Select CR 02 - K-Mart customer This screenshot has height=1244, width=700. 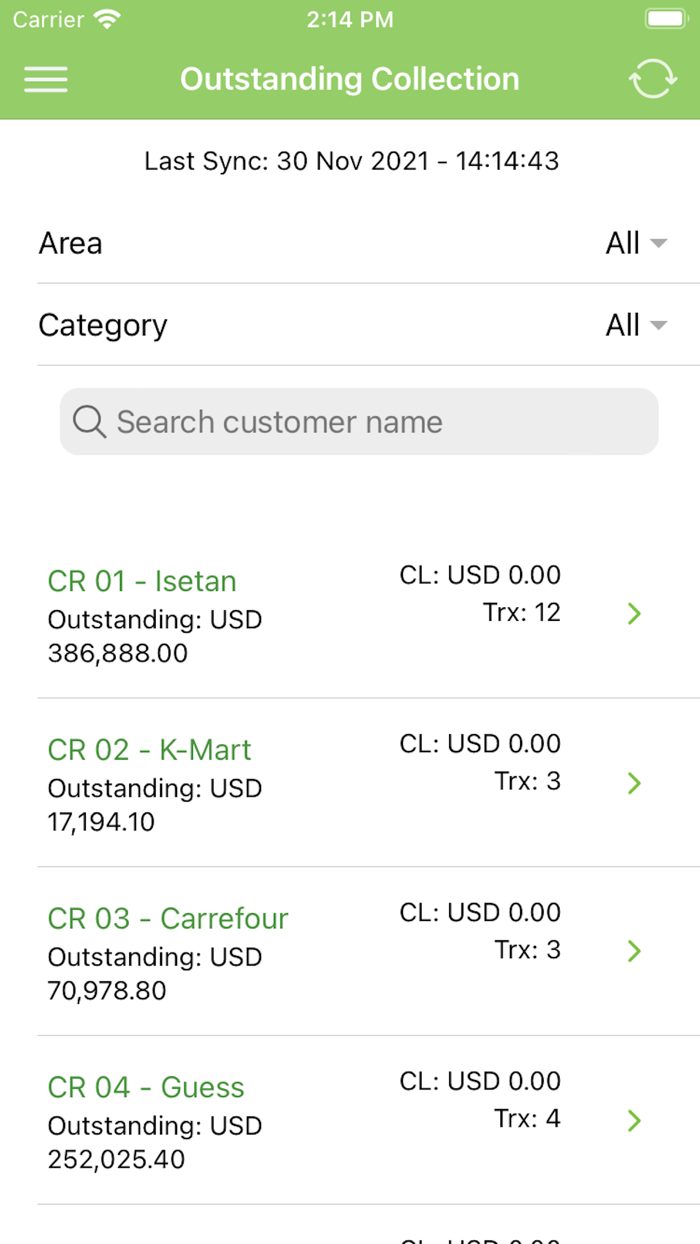coord(150,750)
